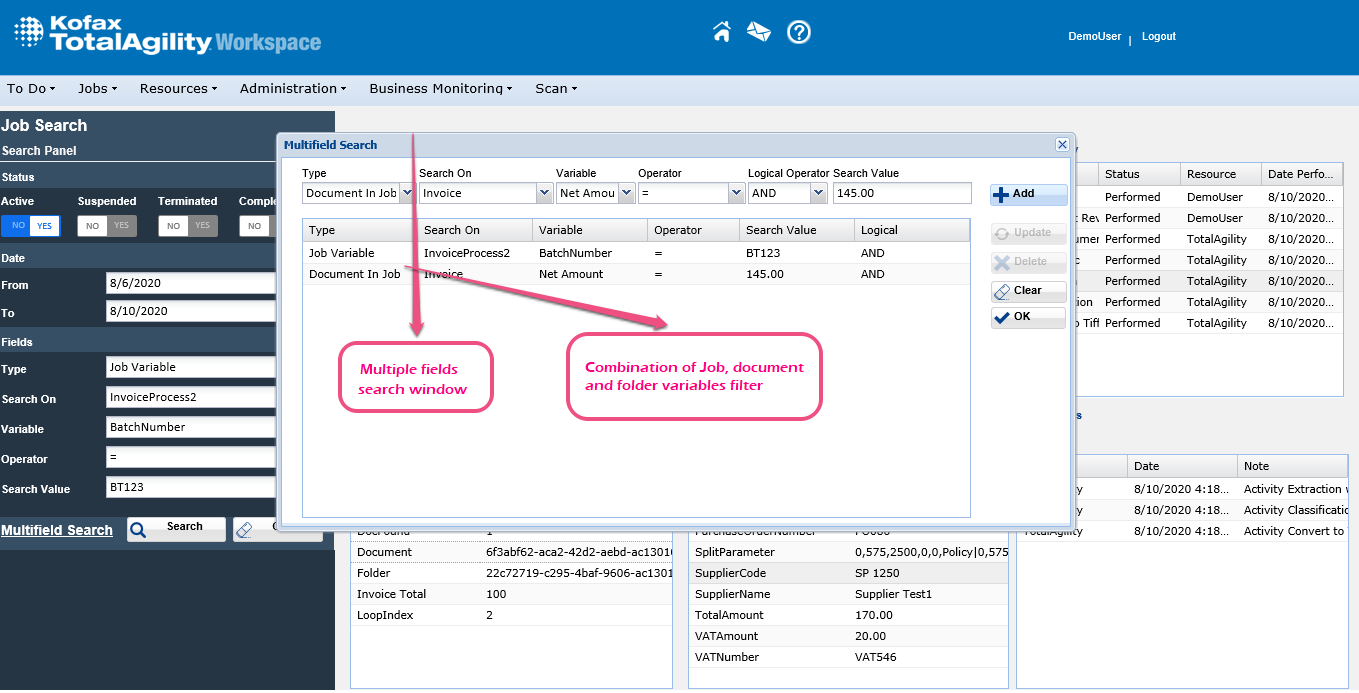Image resolution: width=1359 pixels, height=693 pixels.
Task: Click the Search Value field containing 145.00
Action: click(901, 193)
